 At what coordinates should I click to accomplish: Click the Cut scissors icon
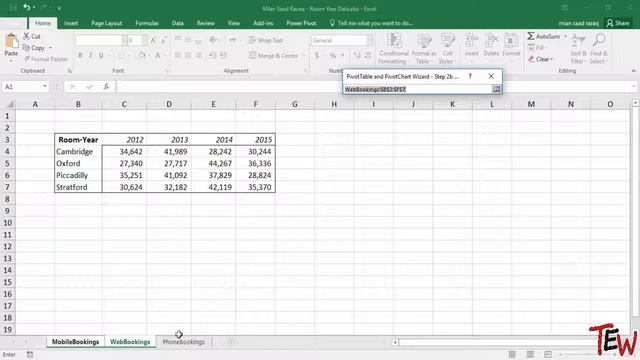[27, 36]
